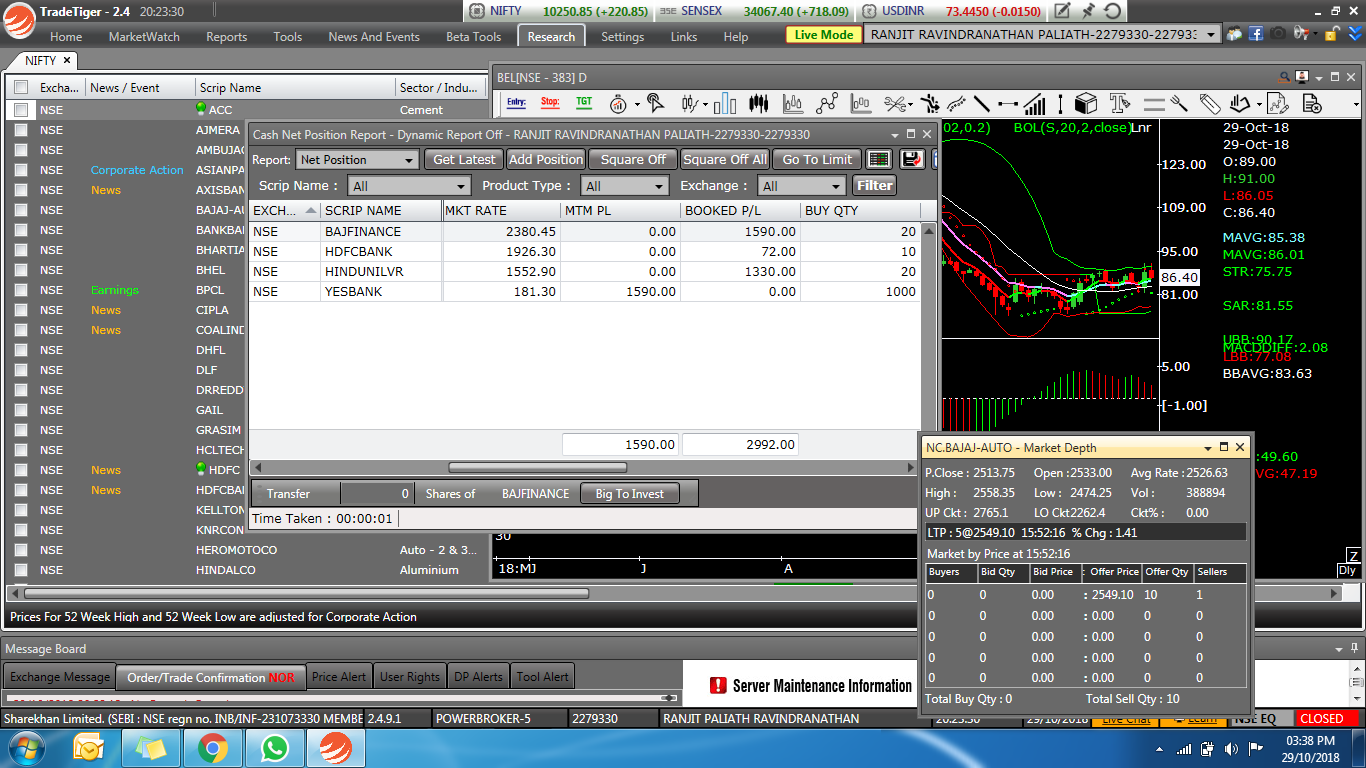Open the Report Net Position dropdown
Viewport: 1366px width, 768px height.
357,160
